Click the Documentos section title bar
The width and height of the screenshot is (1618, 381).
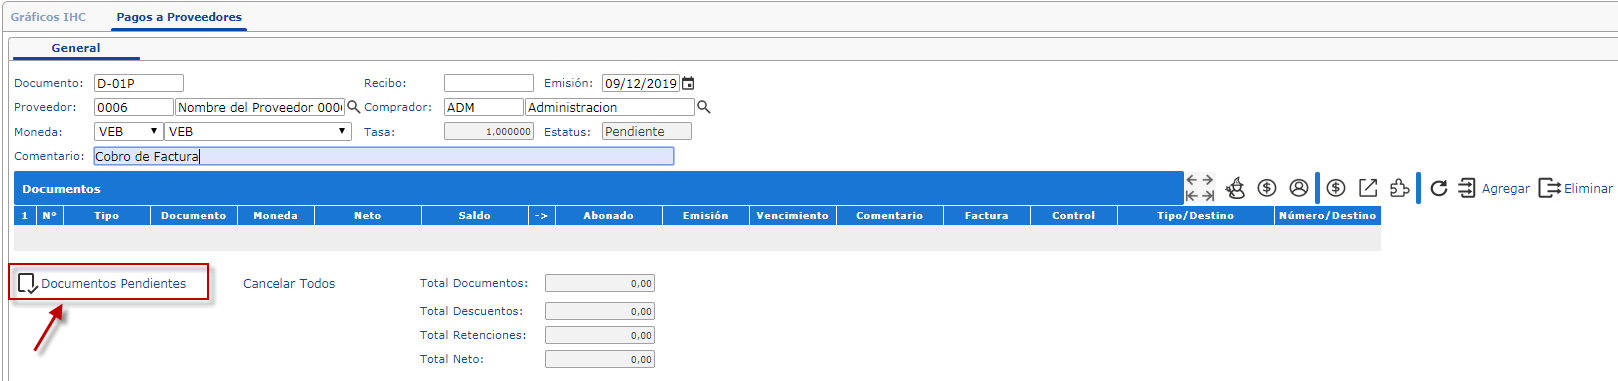[x=599, y=188]
